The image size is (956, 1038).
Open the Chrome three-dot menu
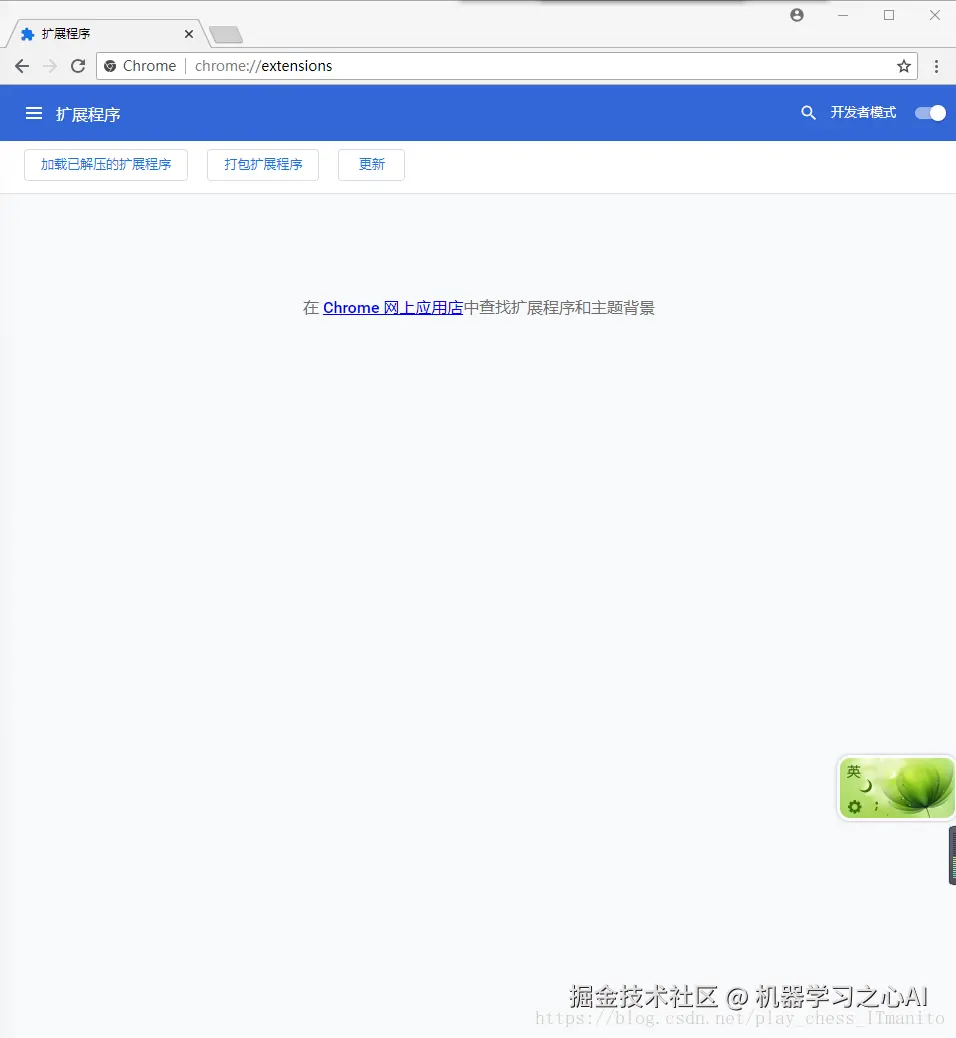[936, 66]
